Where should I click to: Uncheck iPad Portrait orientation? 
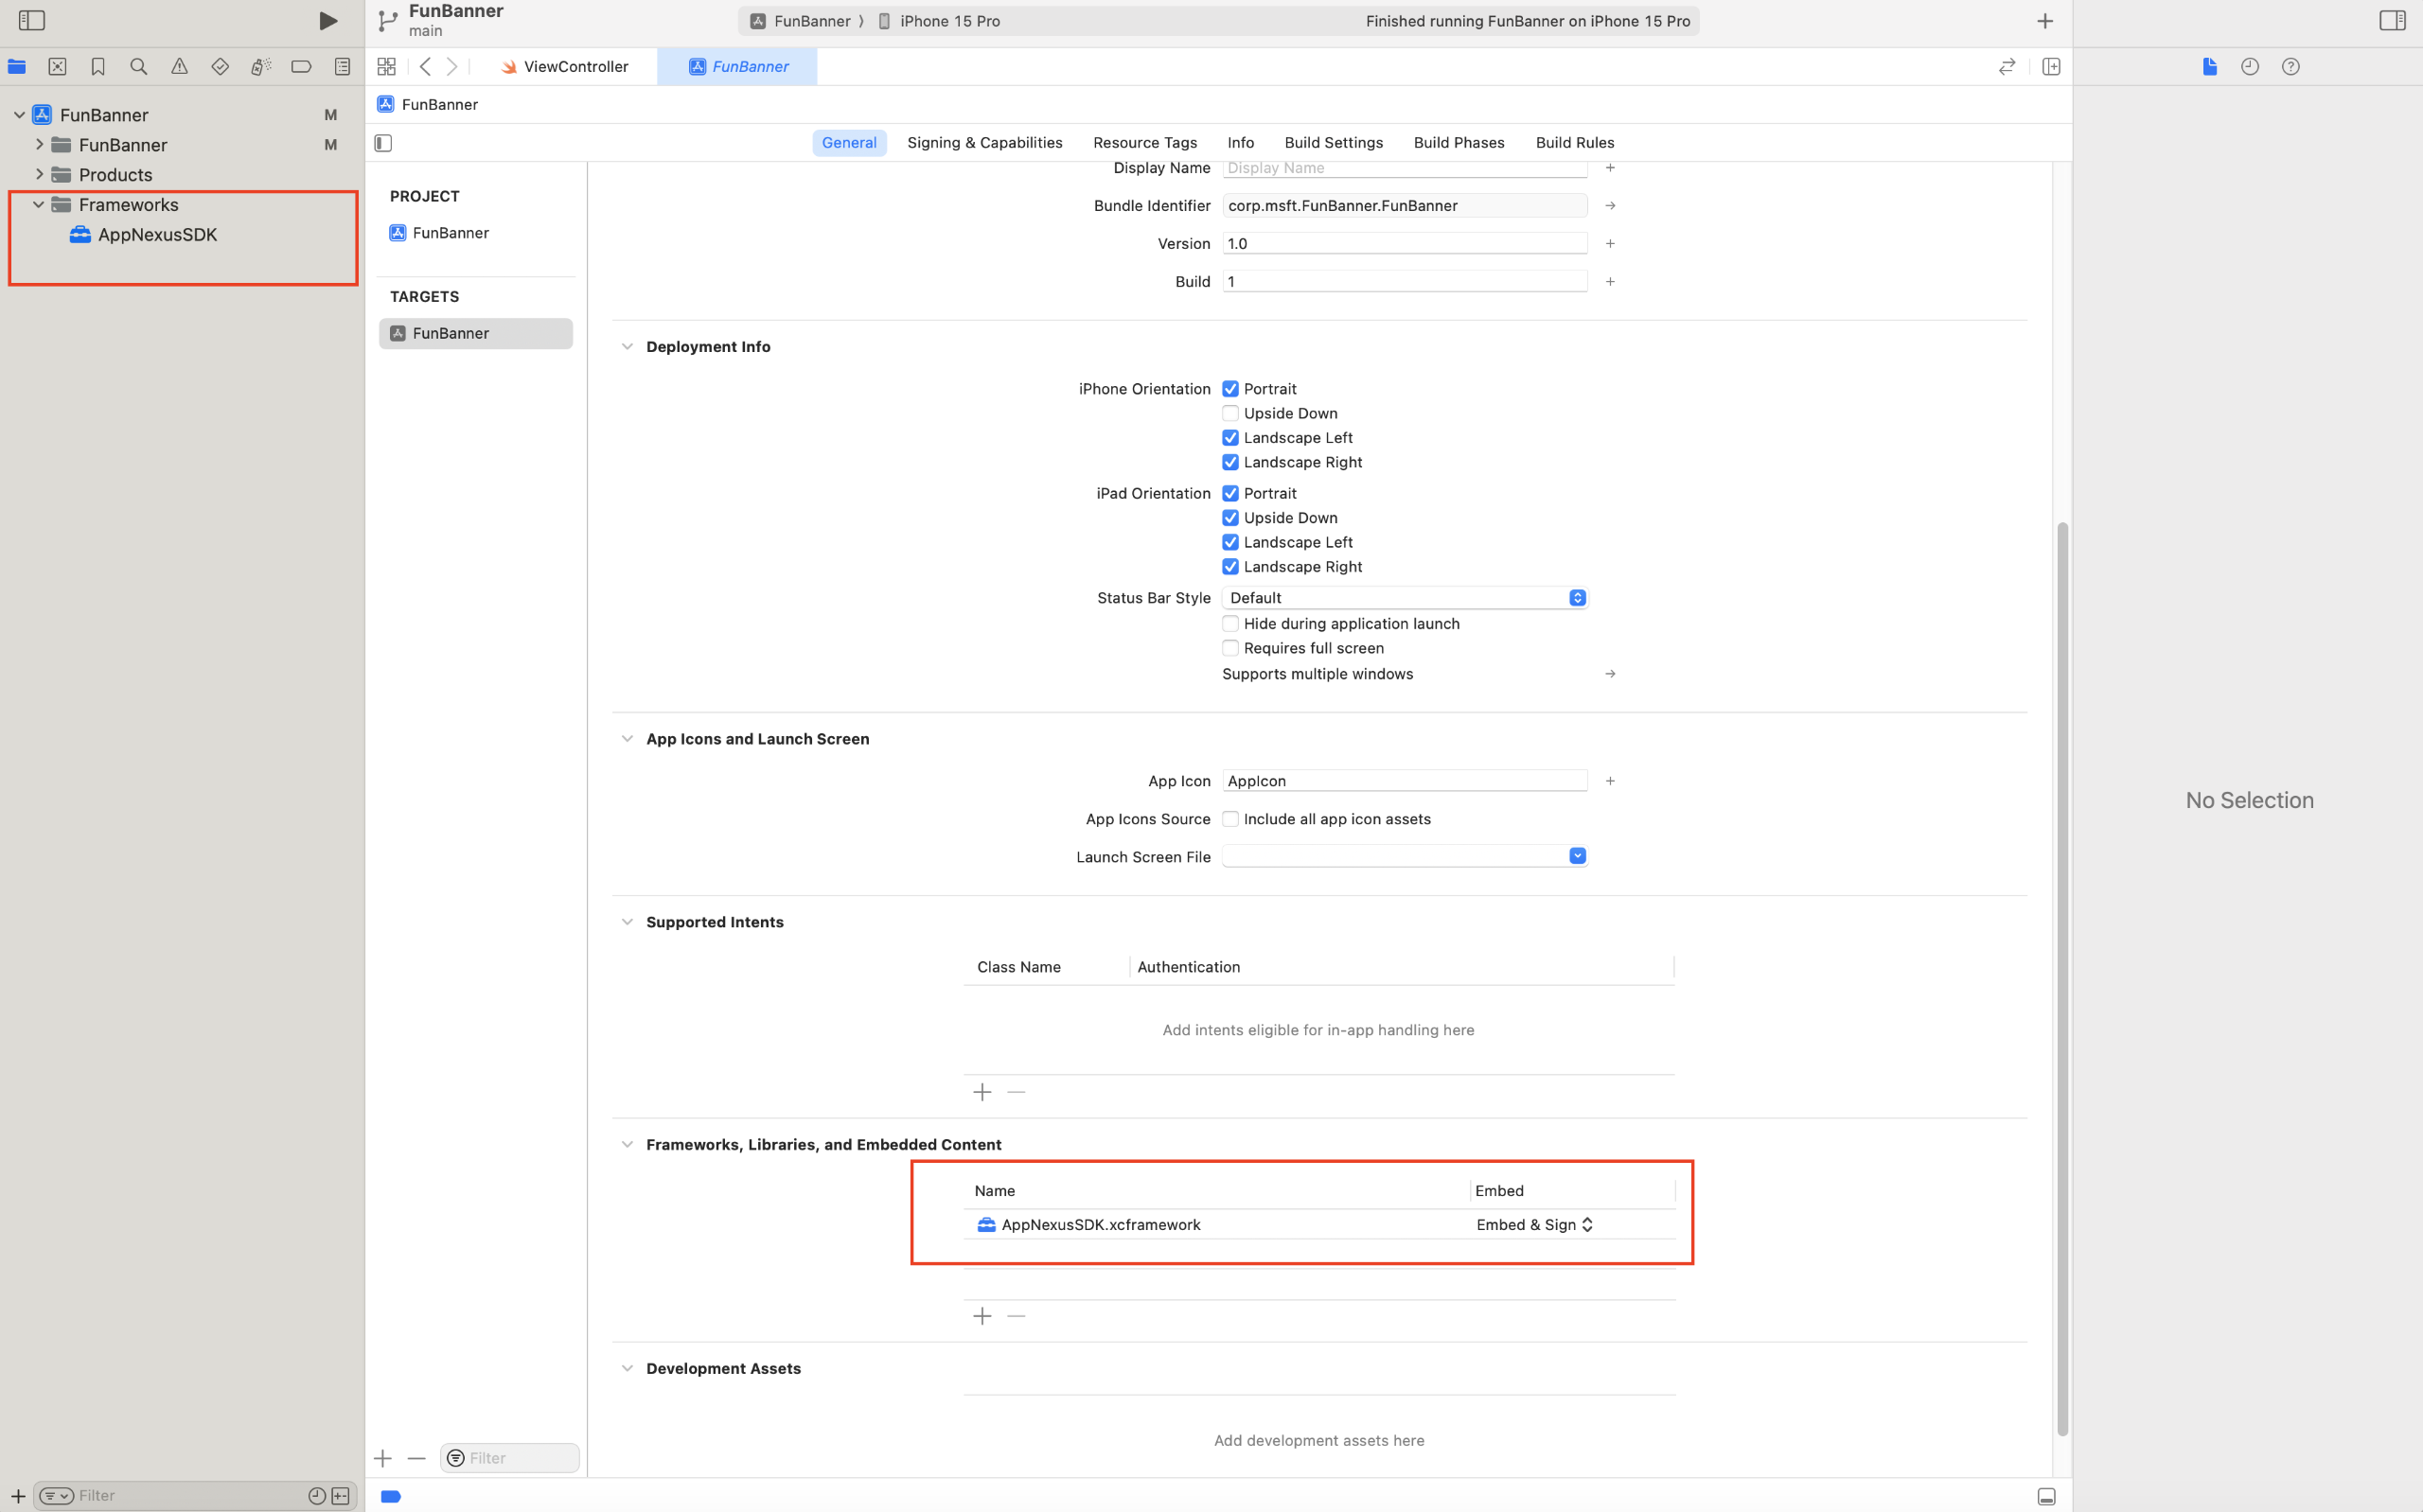[x=1230, y=493]
